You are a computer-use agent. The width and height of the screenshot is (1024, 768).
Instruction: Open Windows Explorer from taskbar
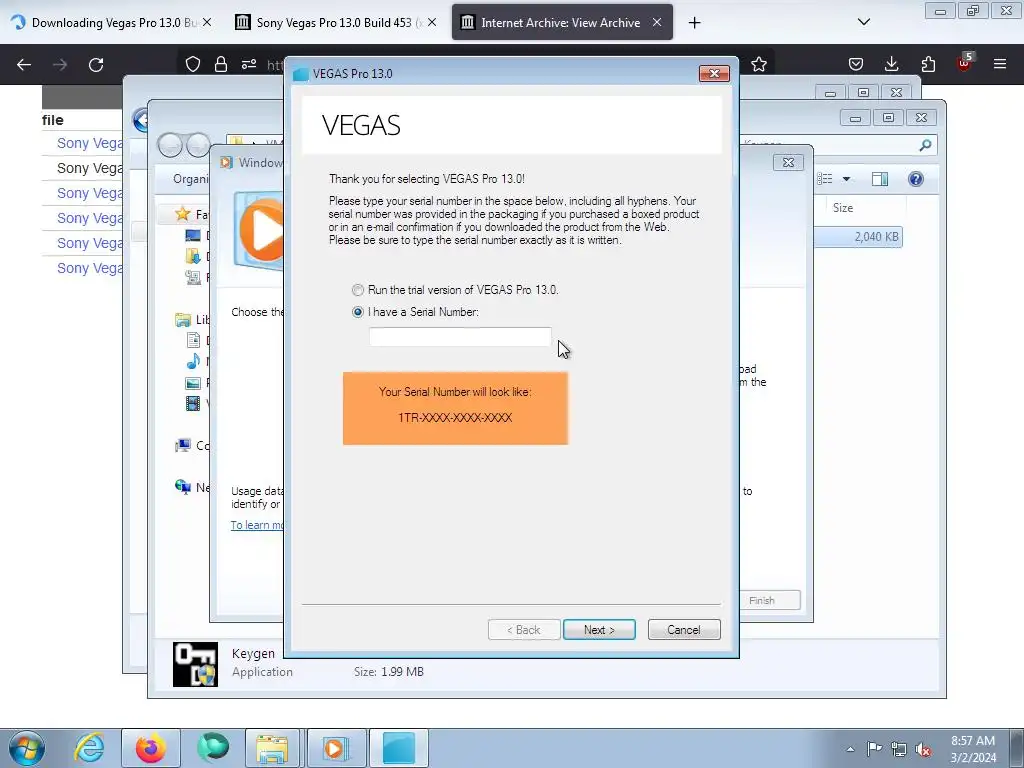click(x=272, y=748)
